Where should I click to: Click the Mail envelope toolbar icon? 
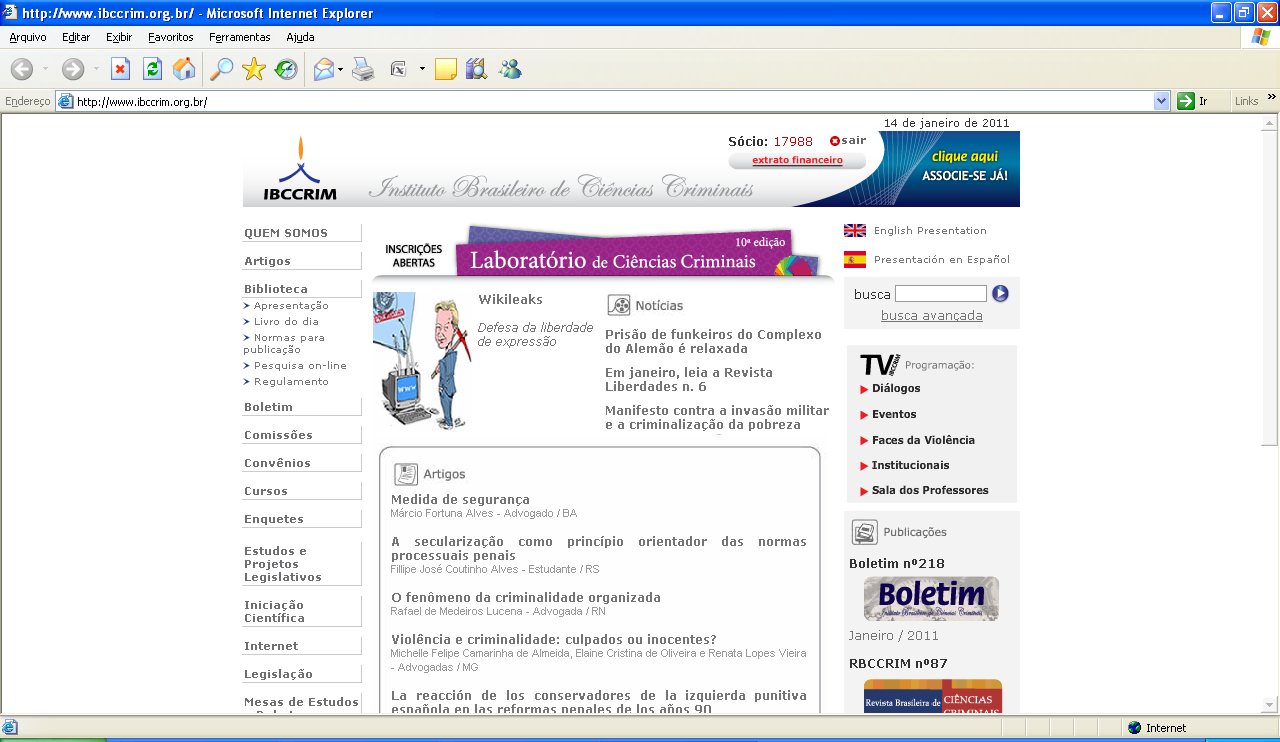[x=323, y=69]
